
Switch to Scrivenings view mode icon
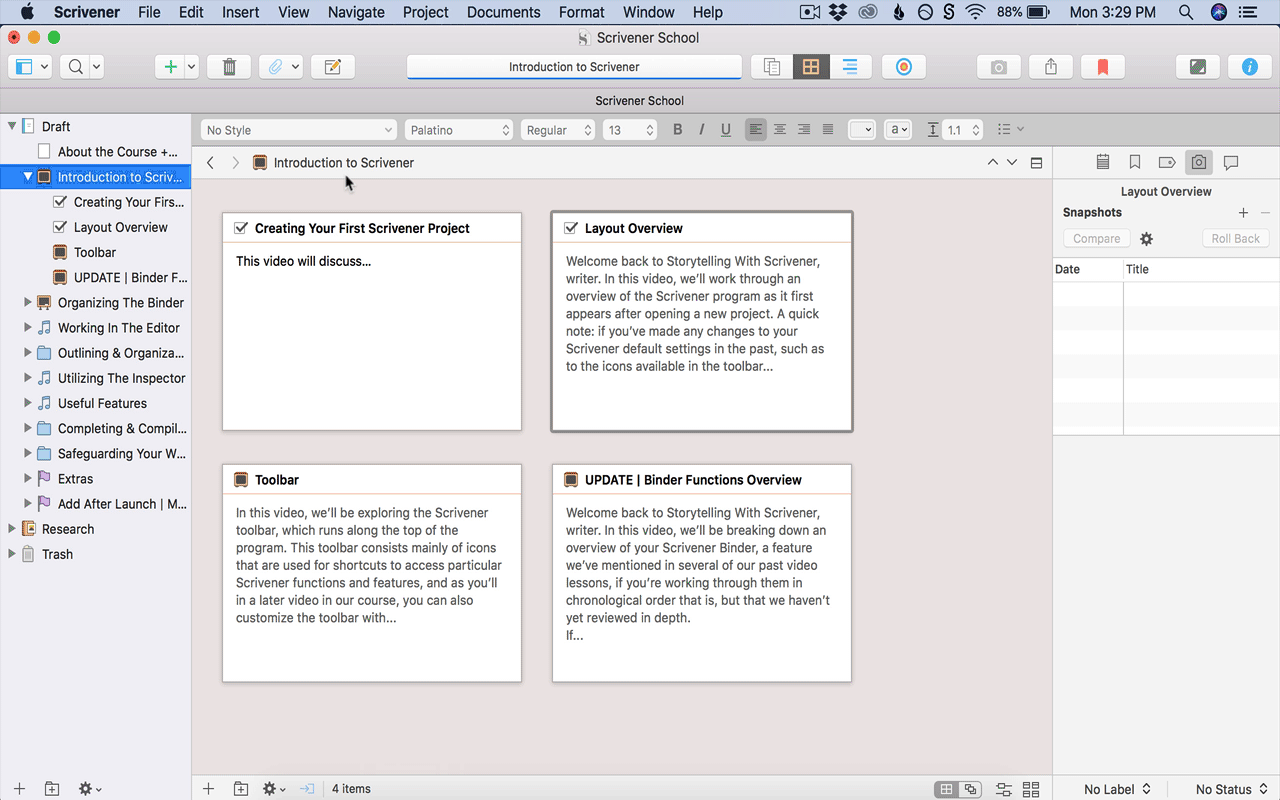tap(771, 67)
